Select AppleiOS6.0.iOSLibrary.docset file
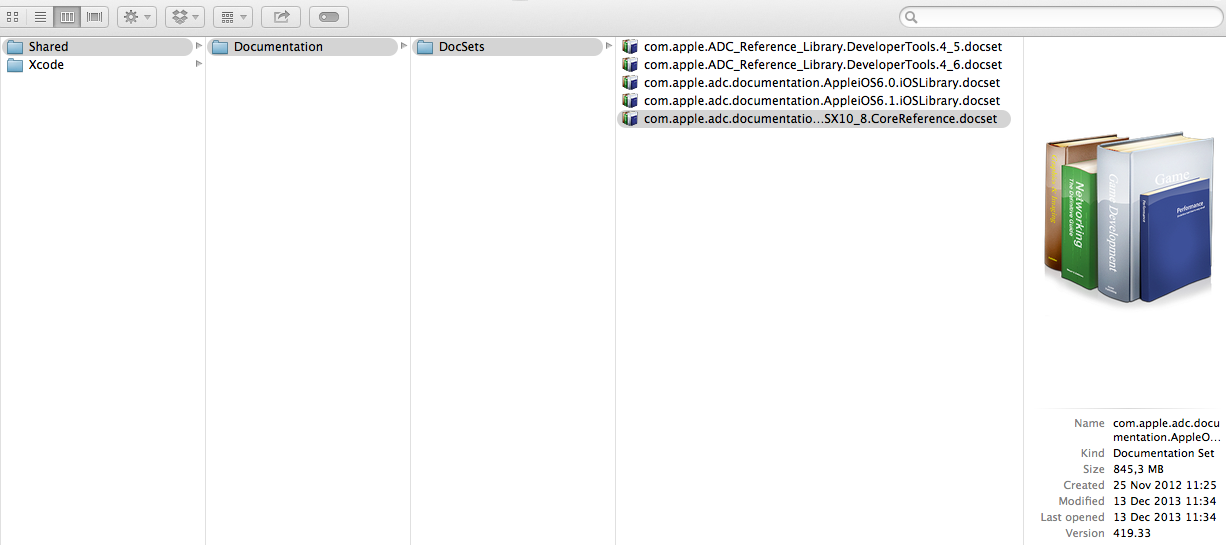 814,83
